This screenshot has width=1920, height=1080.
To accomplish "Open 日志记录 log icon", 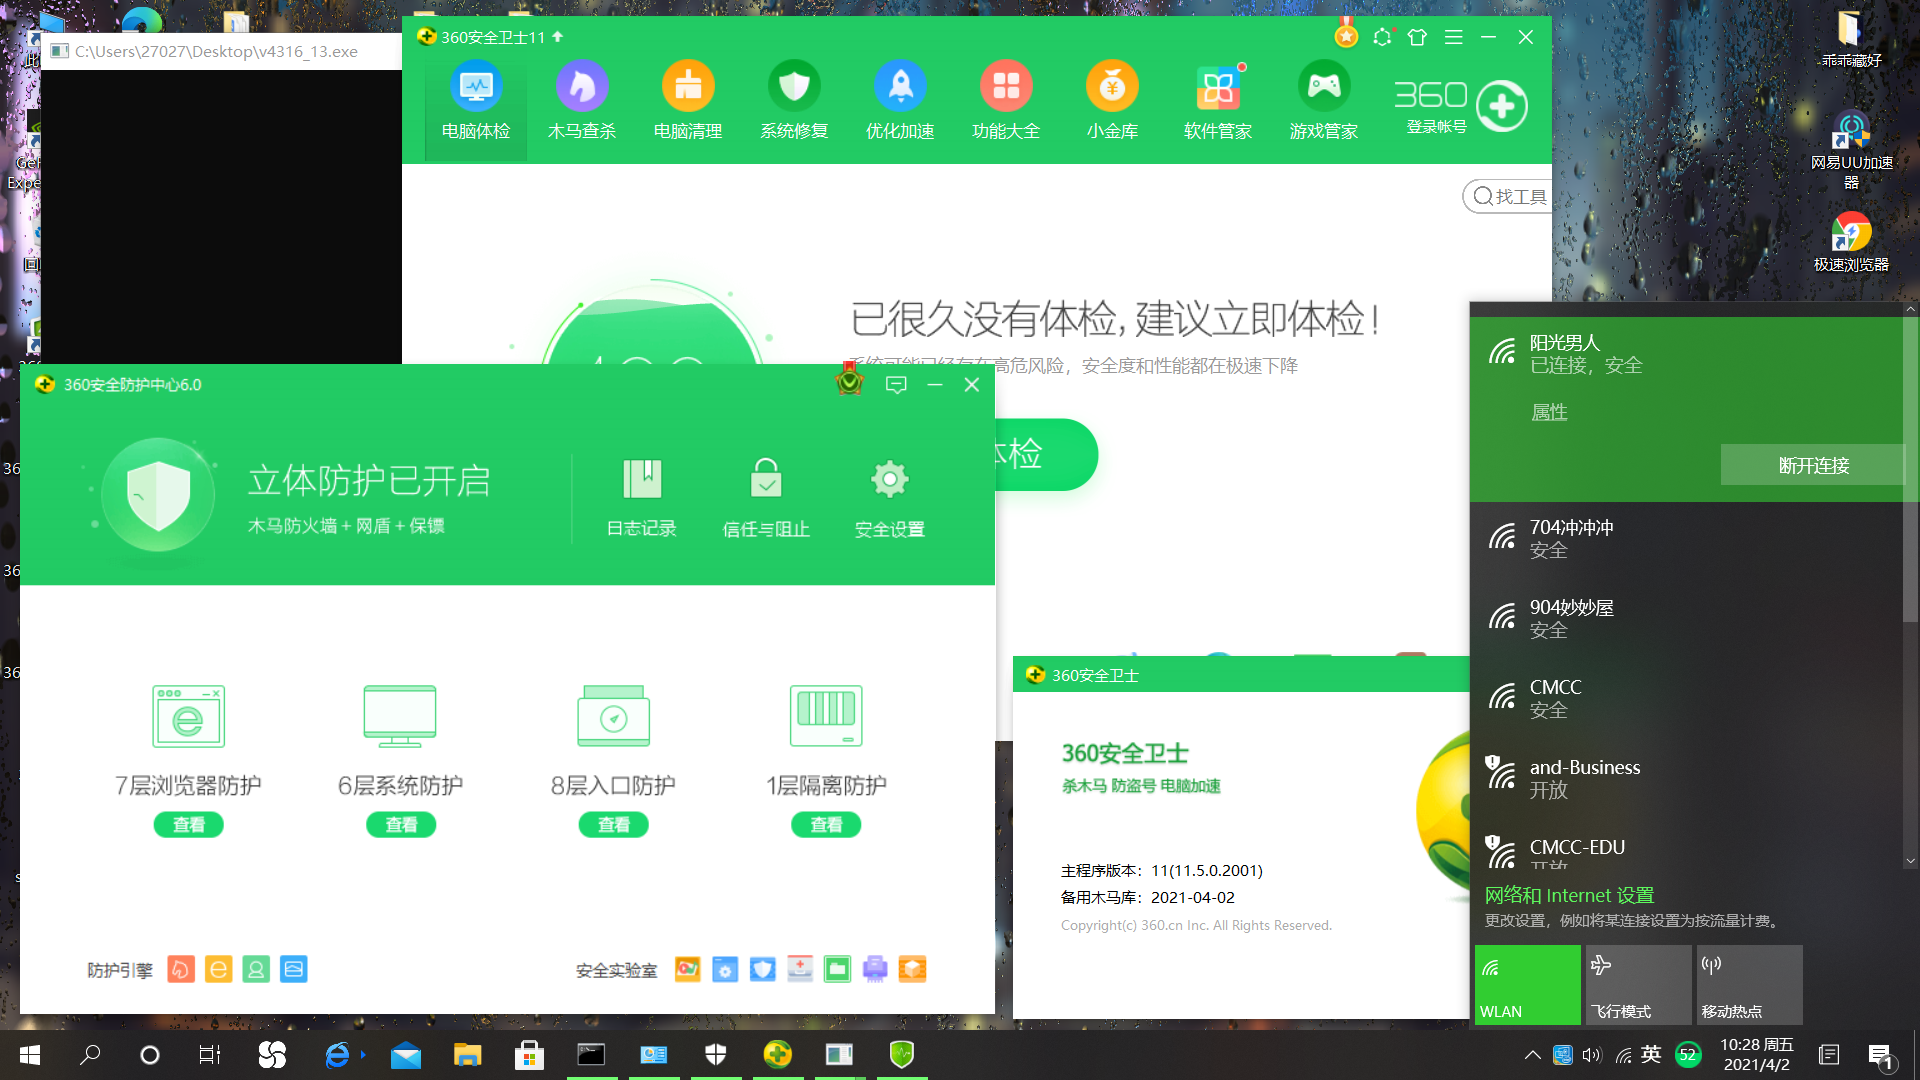I will coord(642,480).
